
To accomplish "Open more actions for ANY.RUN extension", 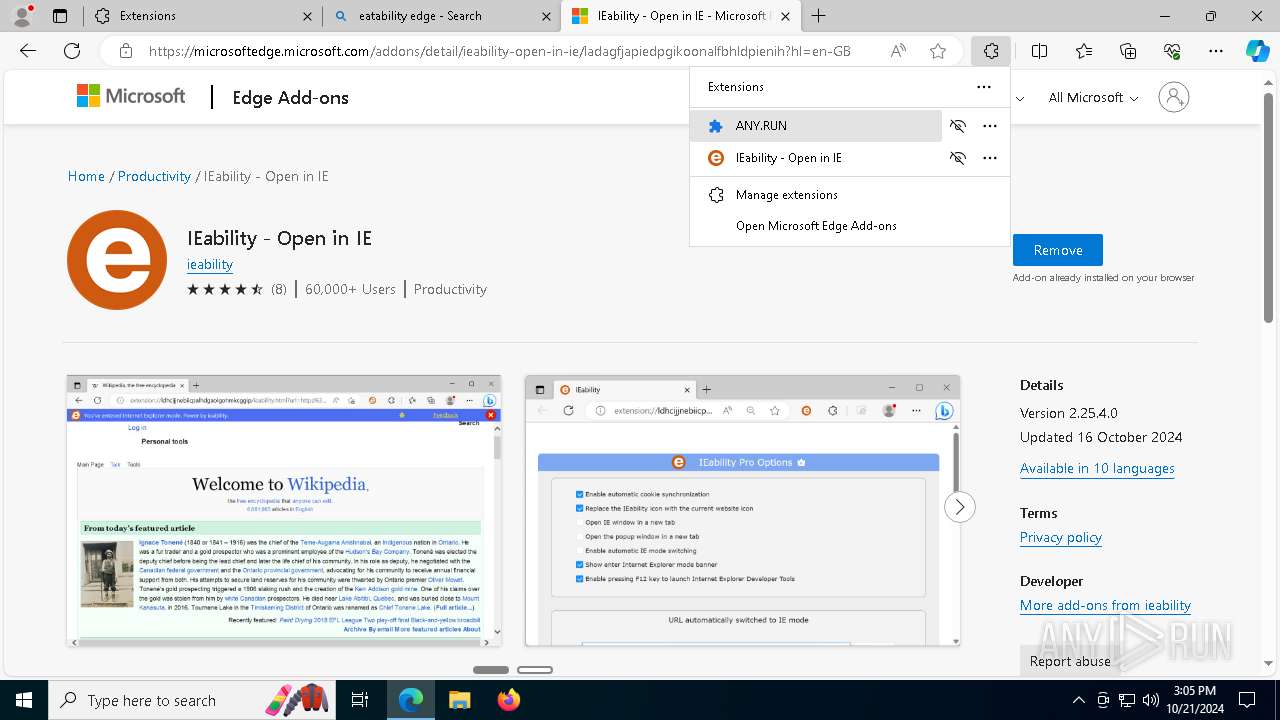I will pyautogui.click(x=990, y=126).
